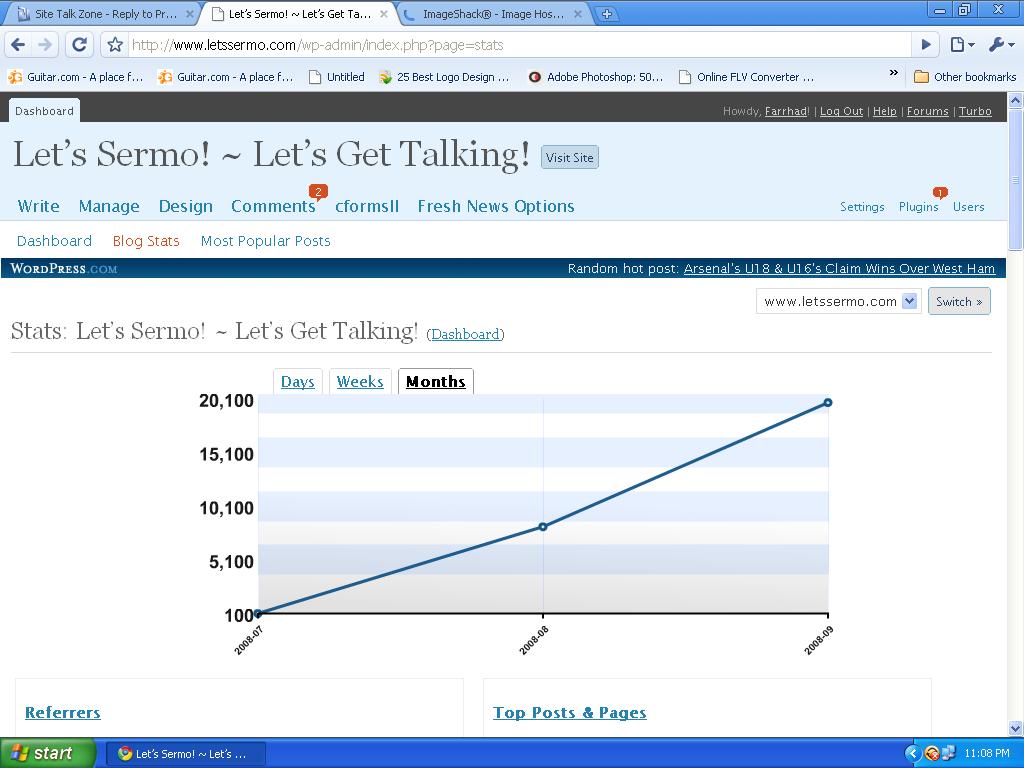This screenshot has height=768, width=1024.
Task: Click the 2008-08 data point on chart
Action: tap(543, 526)
